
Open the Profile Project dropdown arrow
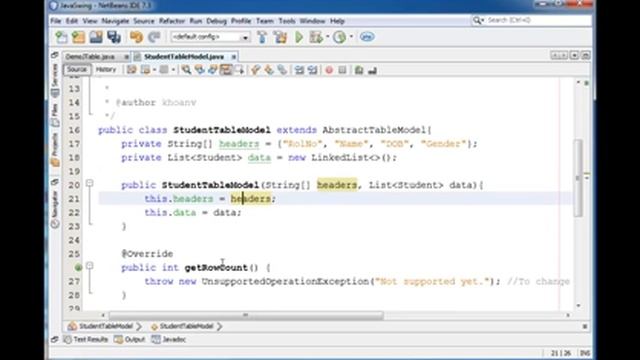pyautogui.click(x=351, y=37)
